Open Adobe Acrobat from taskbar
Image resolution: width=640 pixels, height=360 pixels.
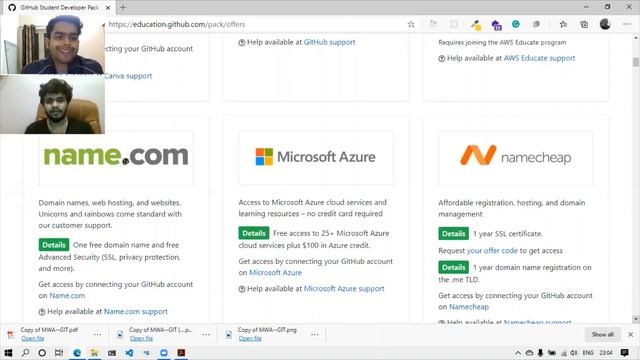click(x=181, y=353)
